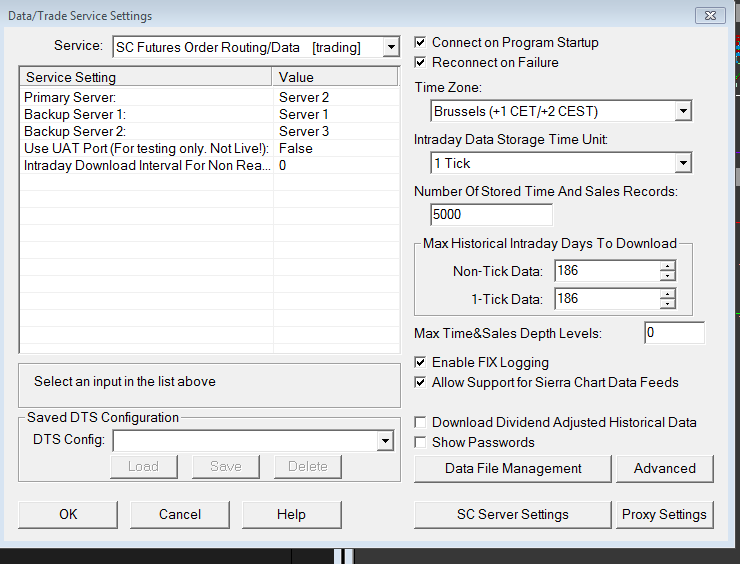Screen dimensions: 740x564
Task: Click the Save DTS config button
Action: [x=226, y=467]
